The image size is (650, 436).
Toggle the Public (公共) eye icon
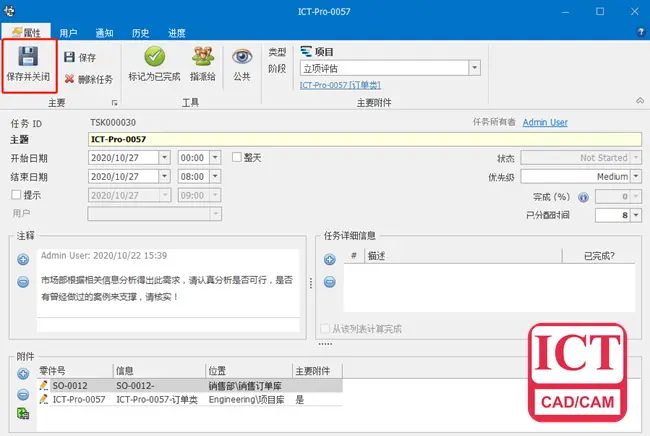click(242, 56)
